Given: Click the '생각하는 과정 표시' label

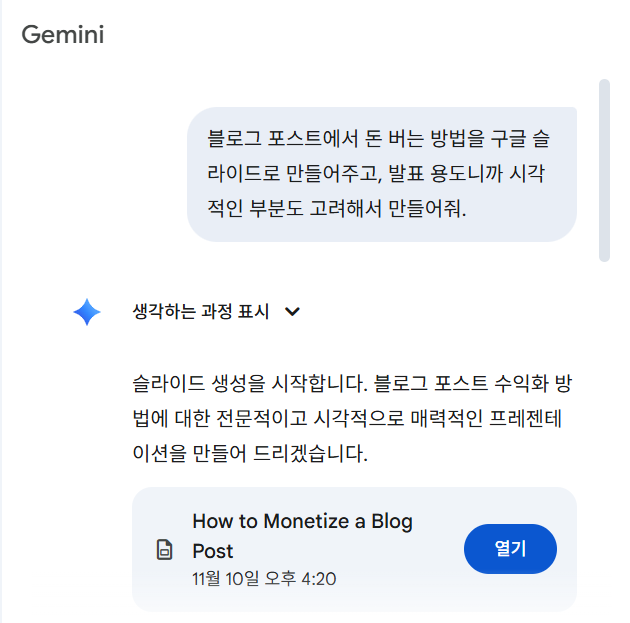Looking at the screenshot, I should tap(200, 312).
